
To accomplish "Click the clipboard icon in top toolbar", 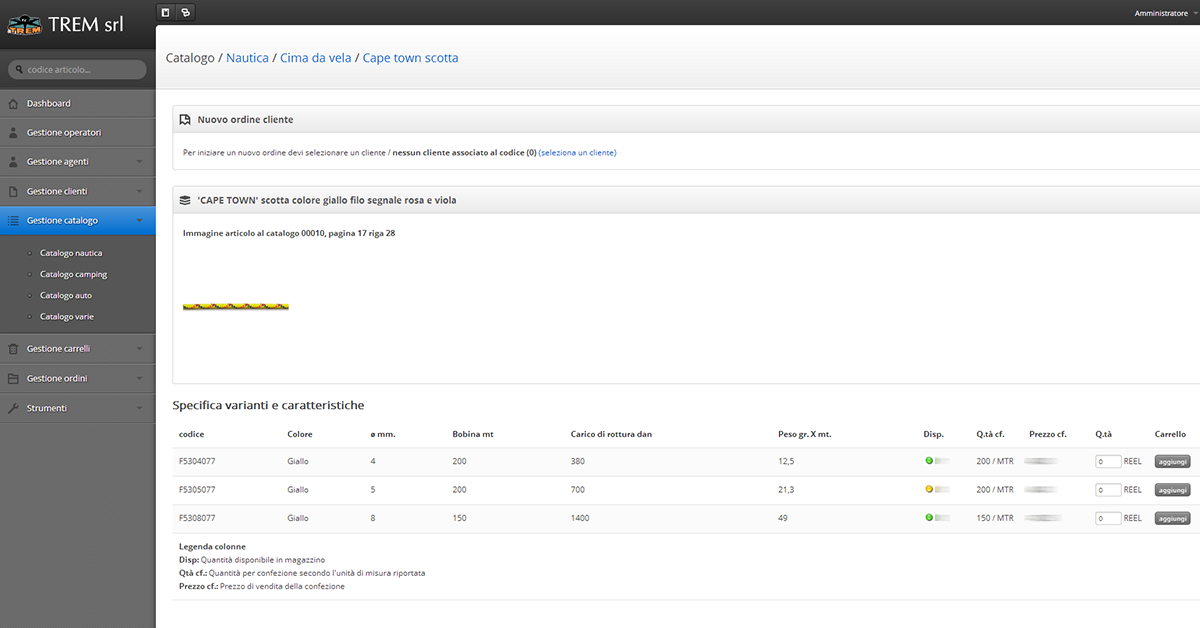I will [x=166, y=12].
